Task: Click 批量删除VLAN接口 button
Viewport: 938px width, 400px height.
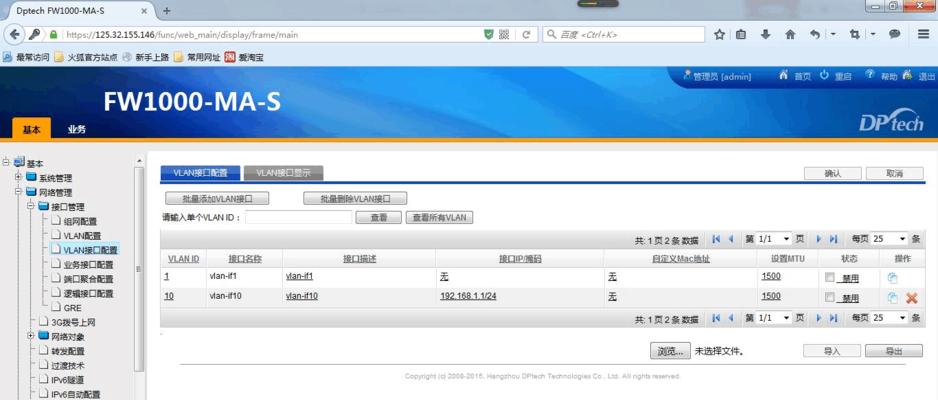Action: point(355,199)
